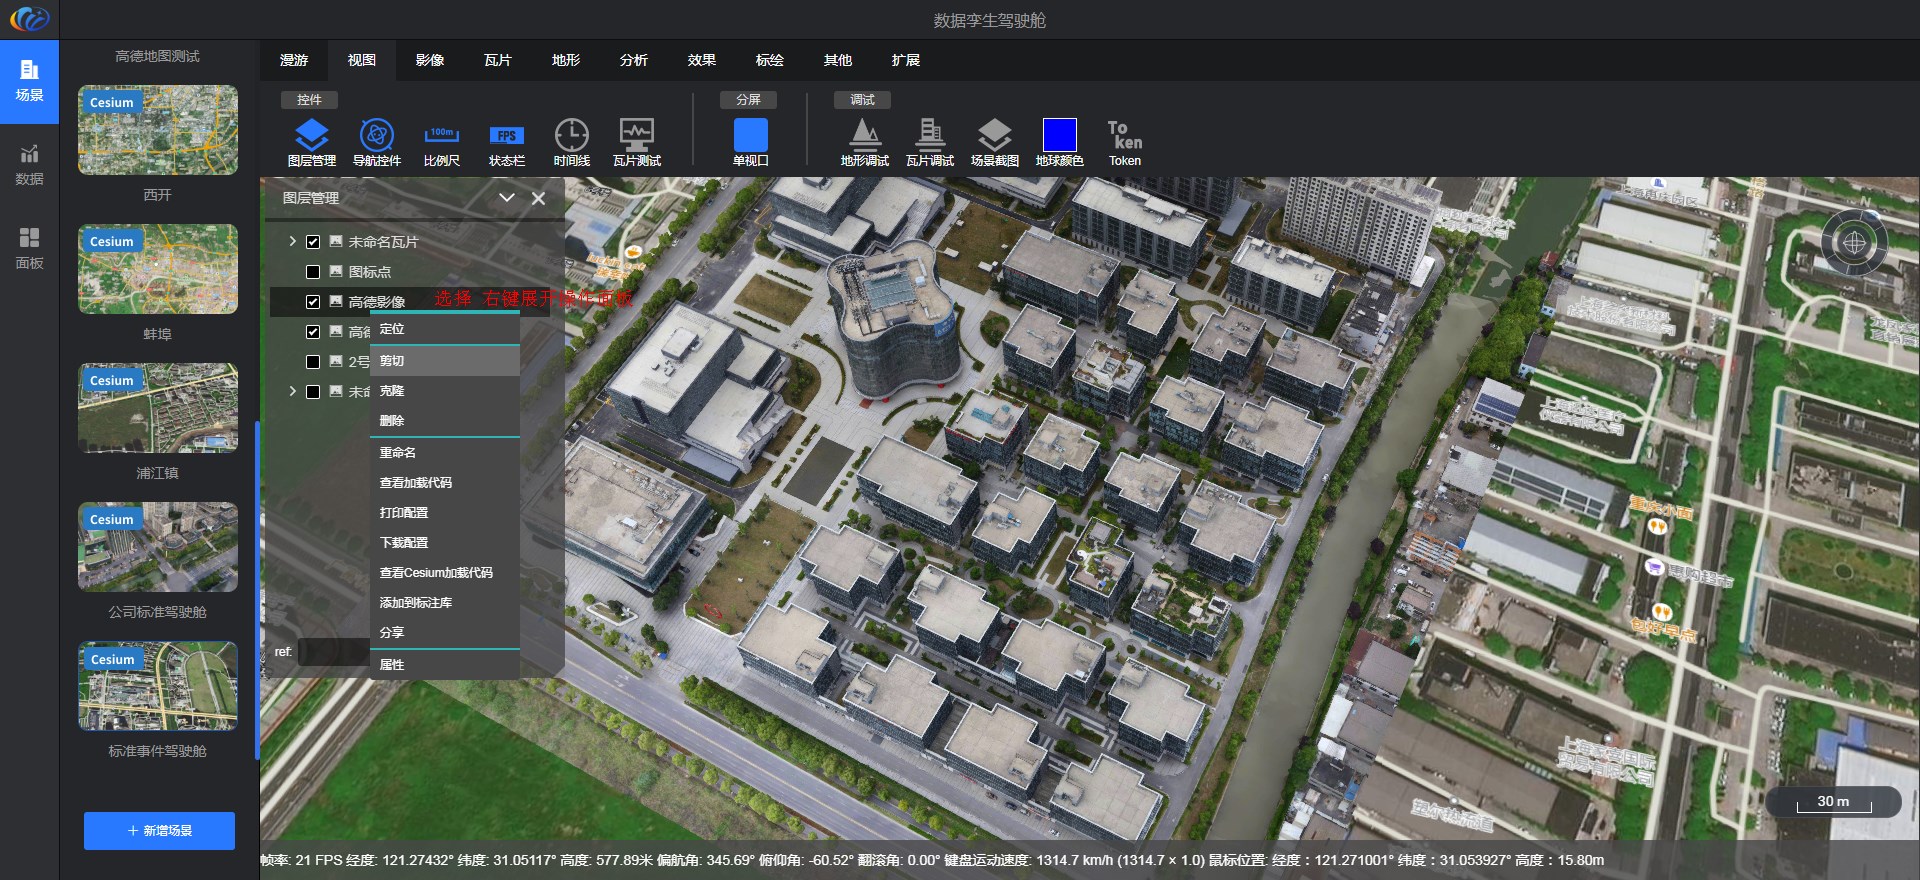
Task: Switch to the 分析 tab
Action: (633, 60)
